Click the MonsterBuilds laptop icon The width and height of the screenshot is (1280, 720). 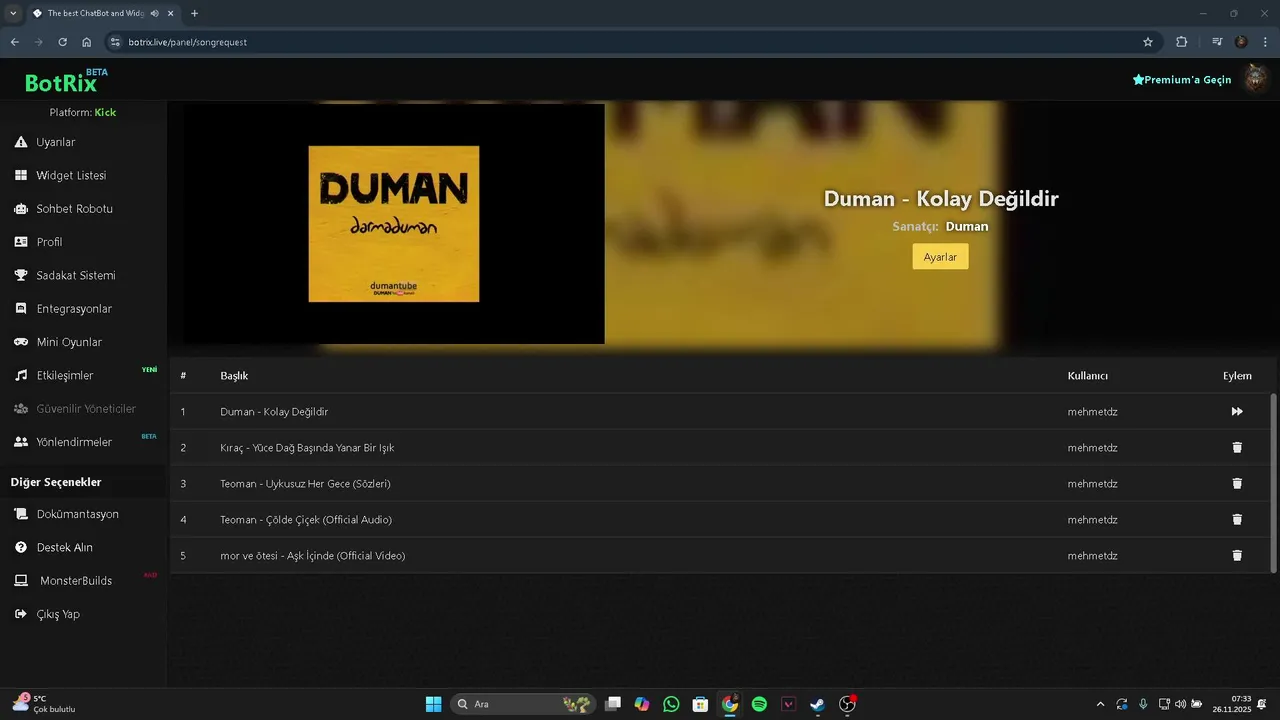click(x=21, y=581)
